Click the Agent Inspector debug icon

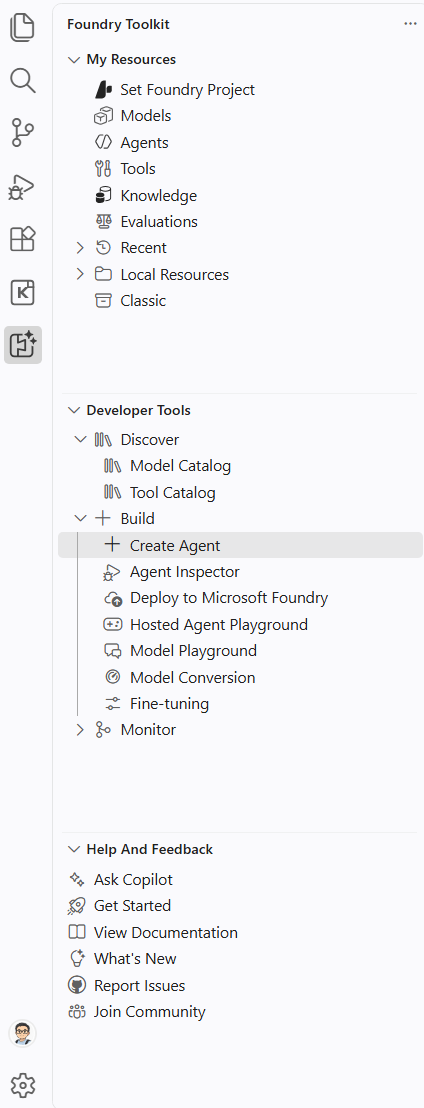tap(113, 572)
